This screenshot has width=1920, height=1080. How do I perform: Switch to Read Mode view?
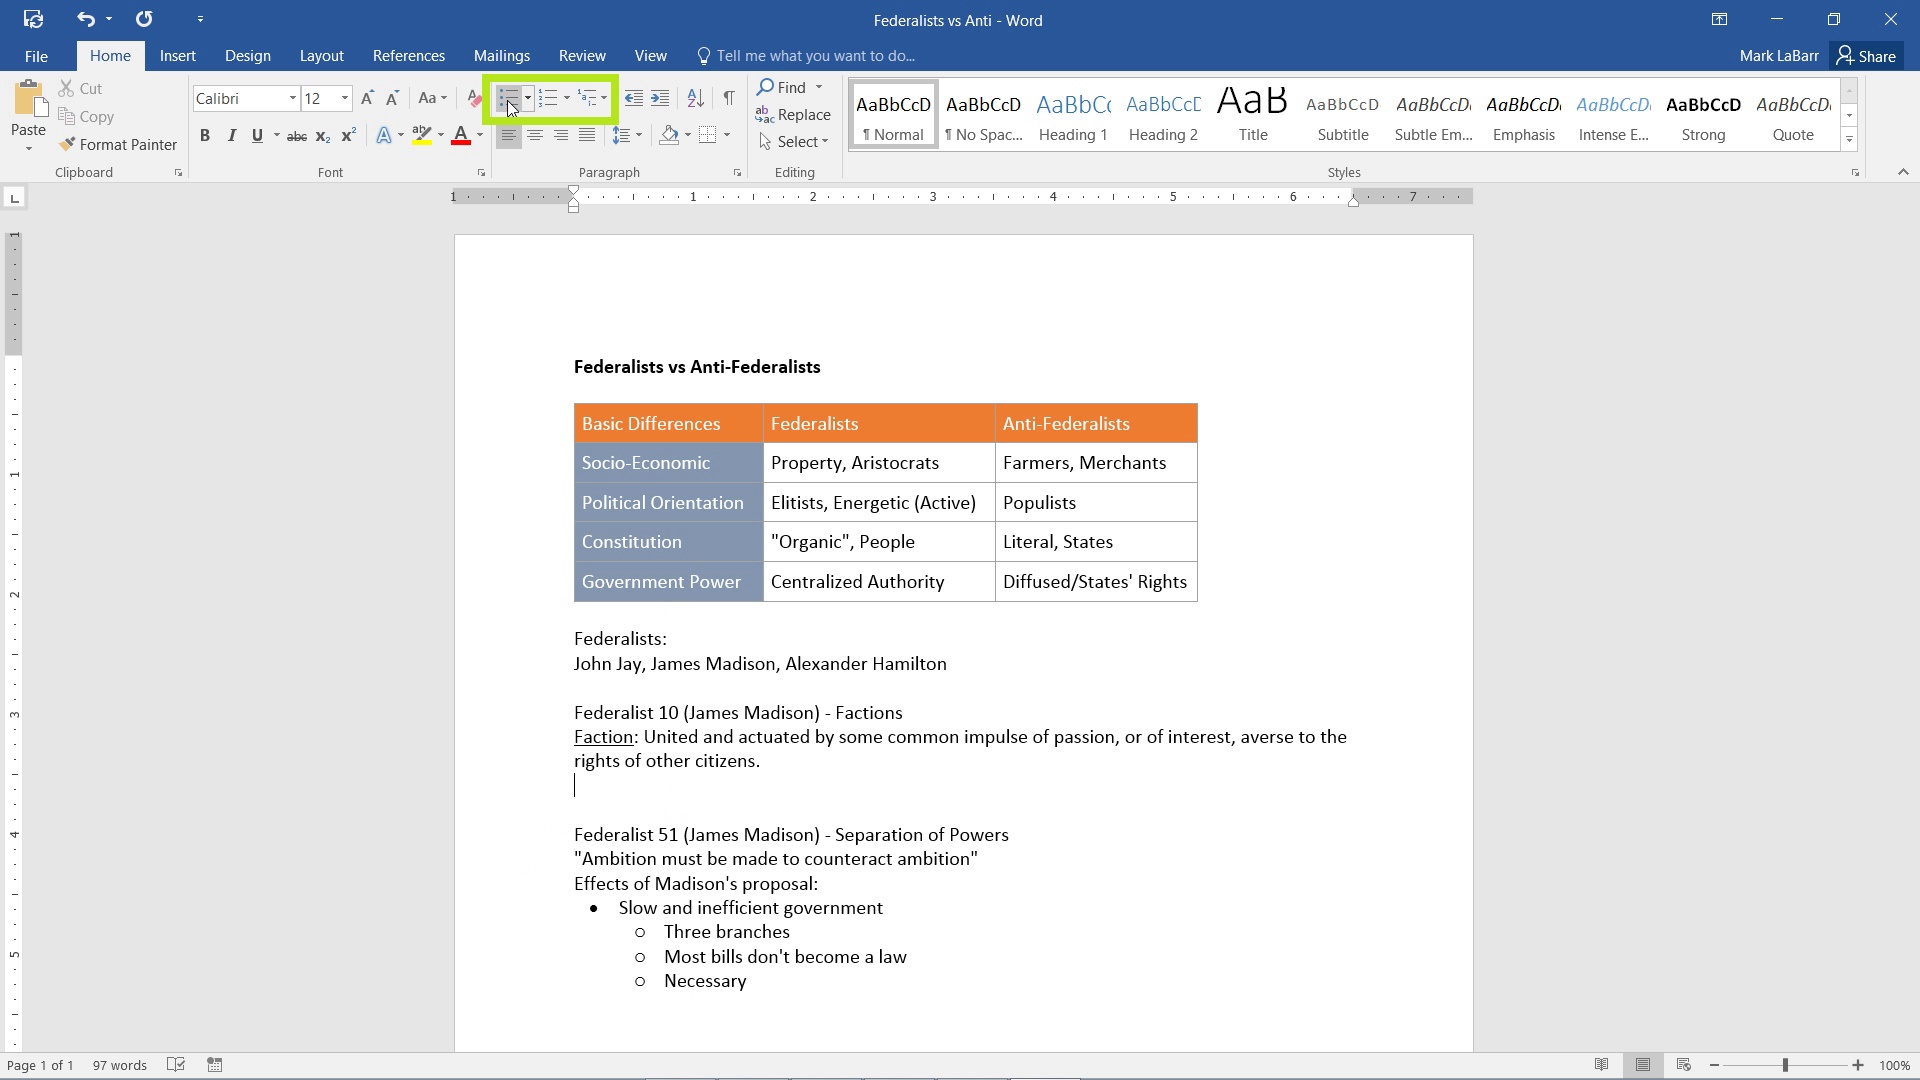point(1602,1065)
